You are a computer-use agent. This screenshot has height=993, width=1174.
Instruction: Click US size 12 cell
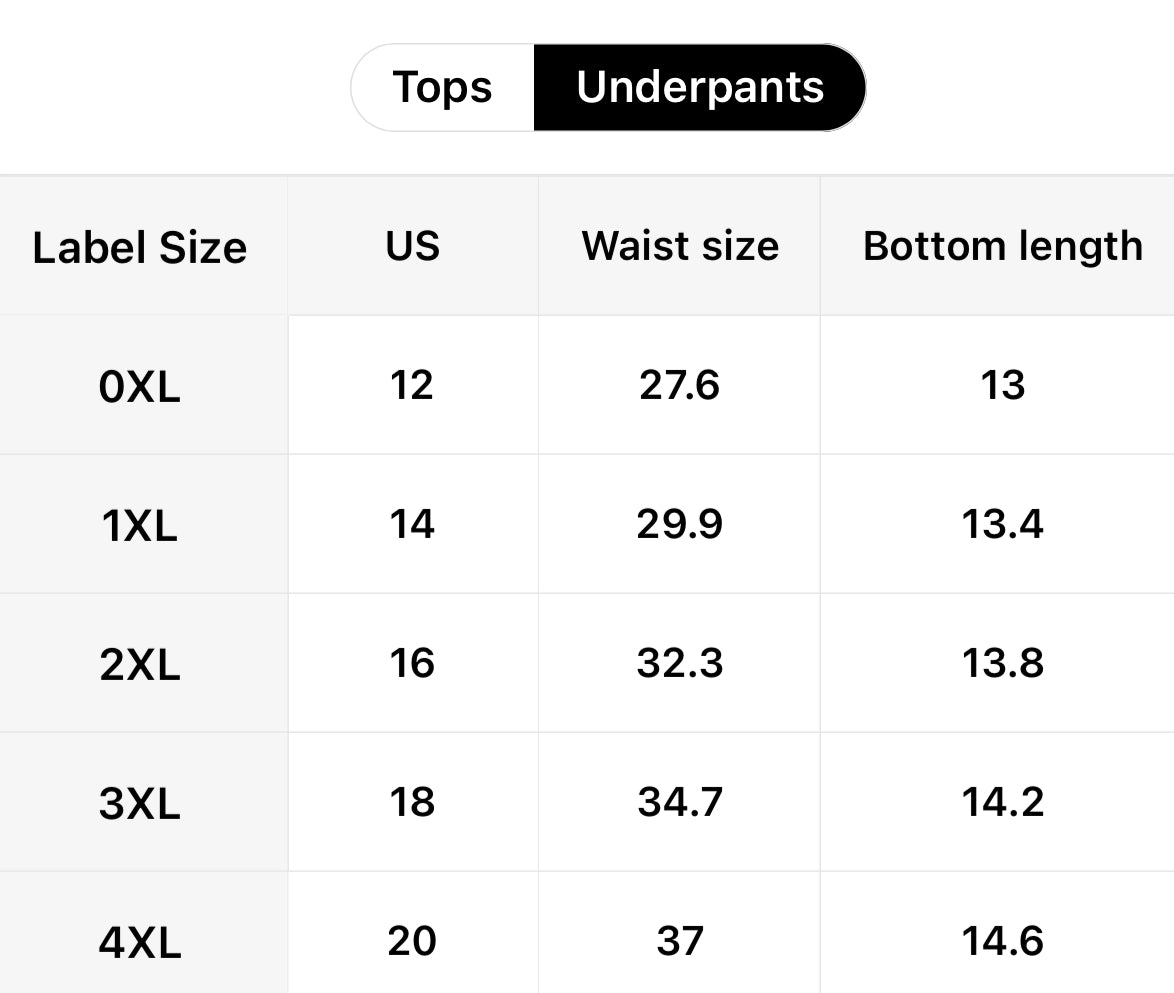[x=412, y=385]
